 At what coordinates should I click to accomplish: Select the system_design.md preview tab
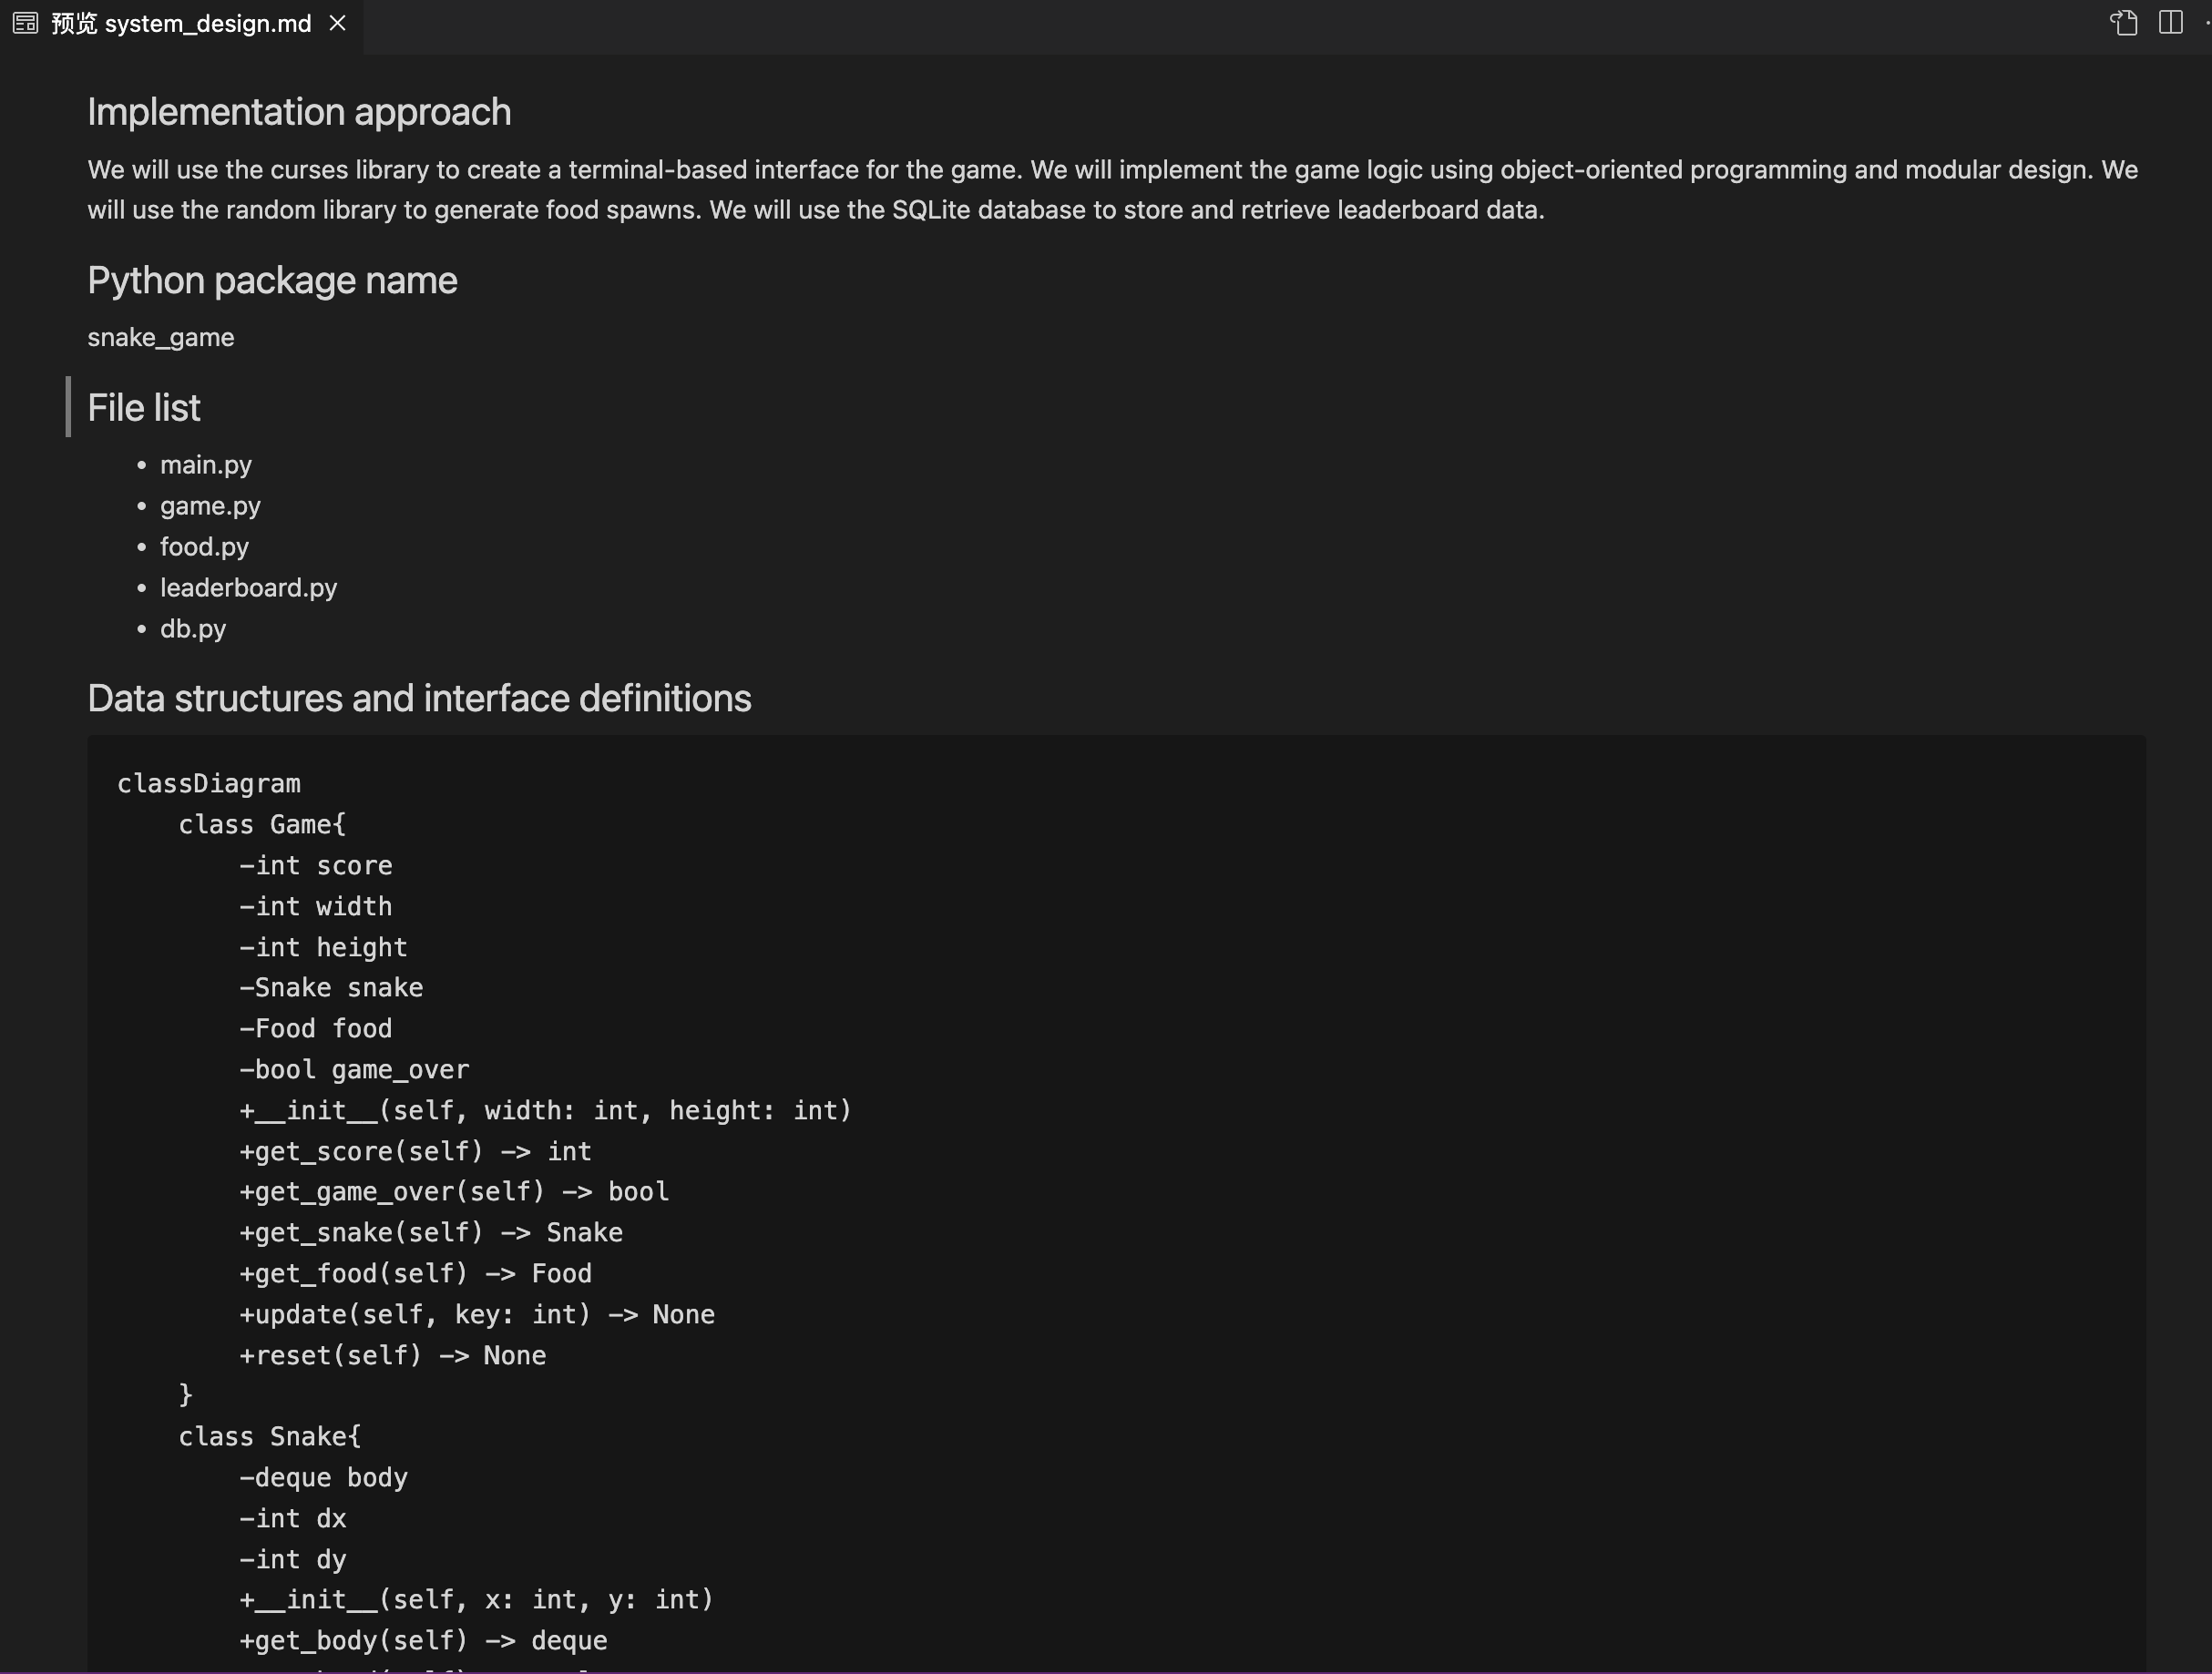pos(181,23)
